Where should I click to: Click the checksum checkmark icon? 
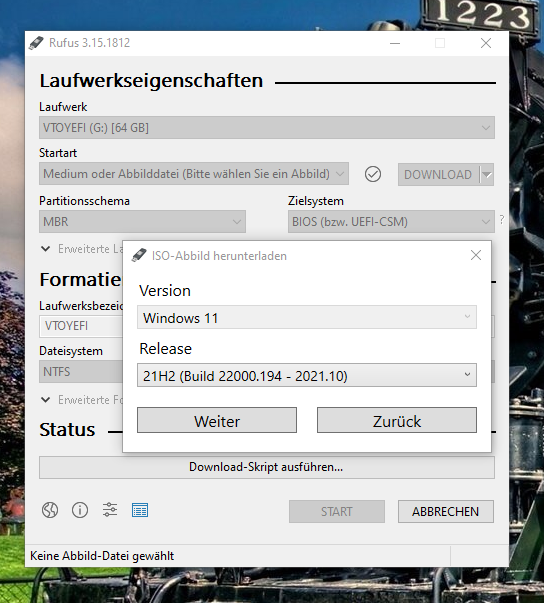tap(373, 174)
